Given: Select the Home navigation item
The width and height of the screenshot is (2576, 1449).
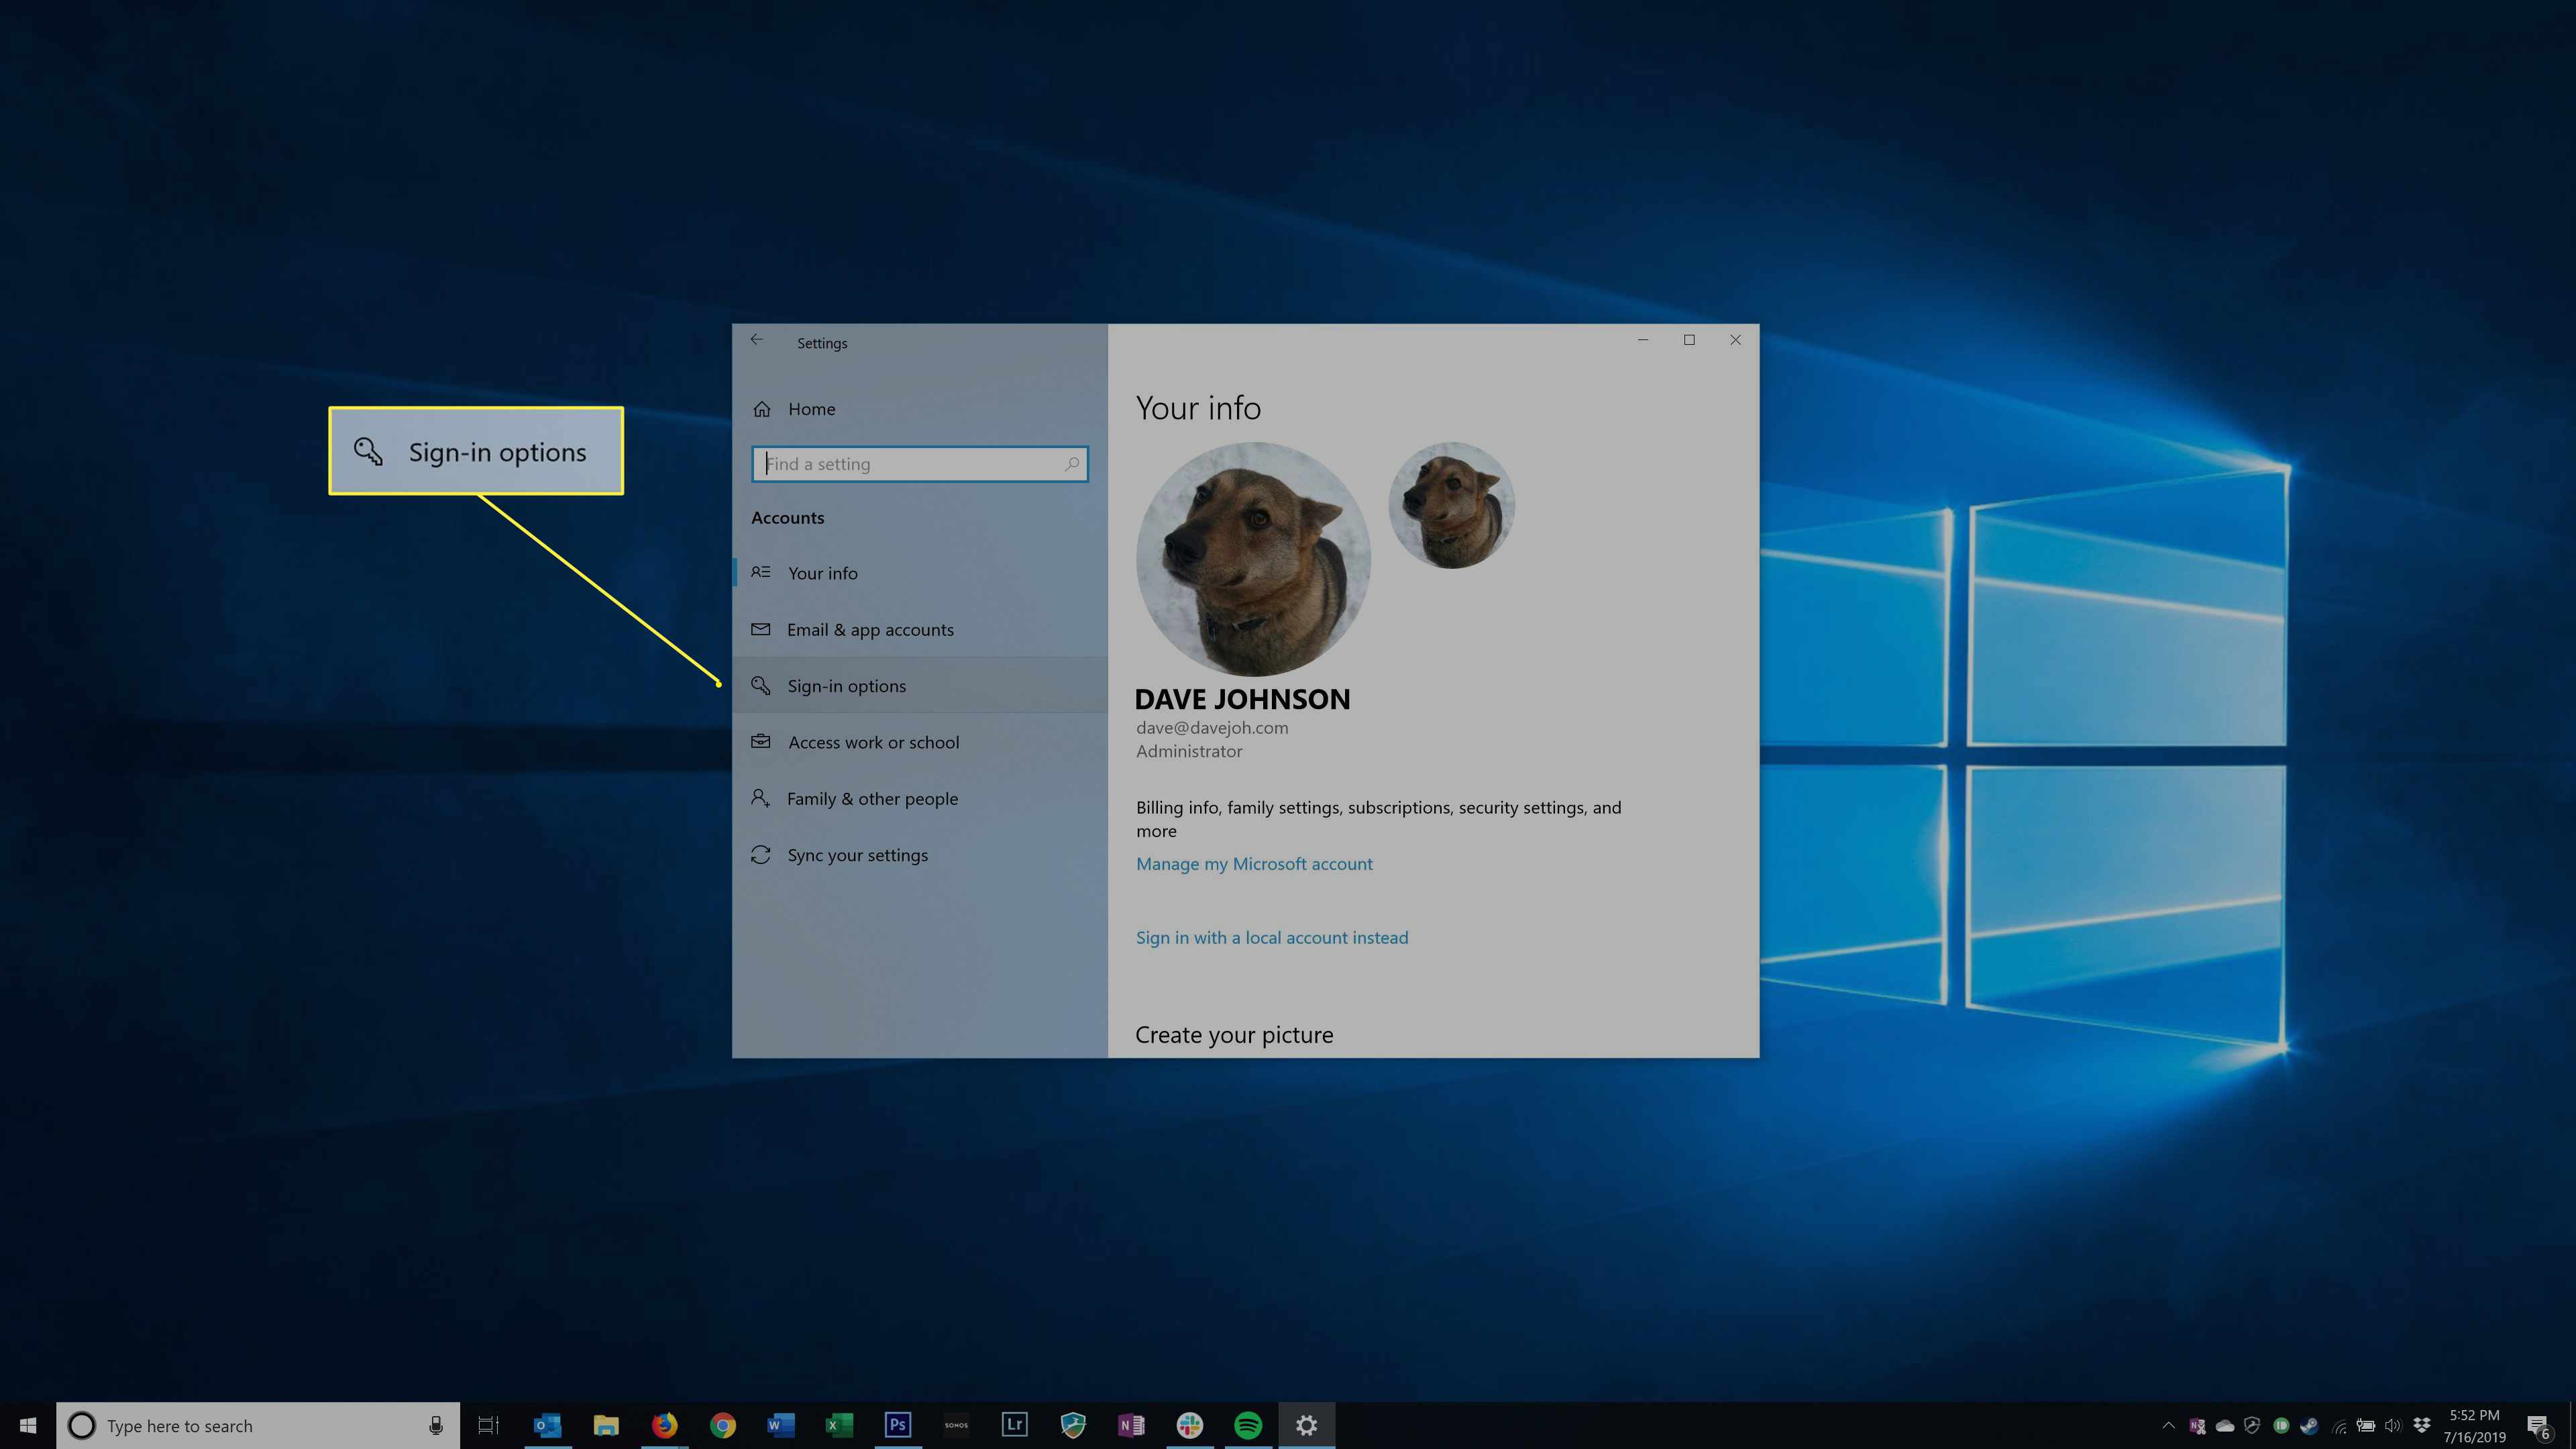Looking at the screenshot, I should point(810,409).
